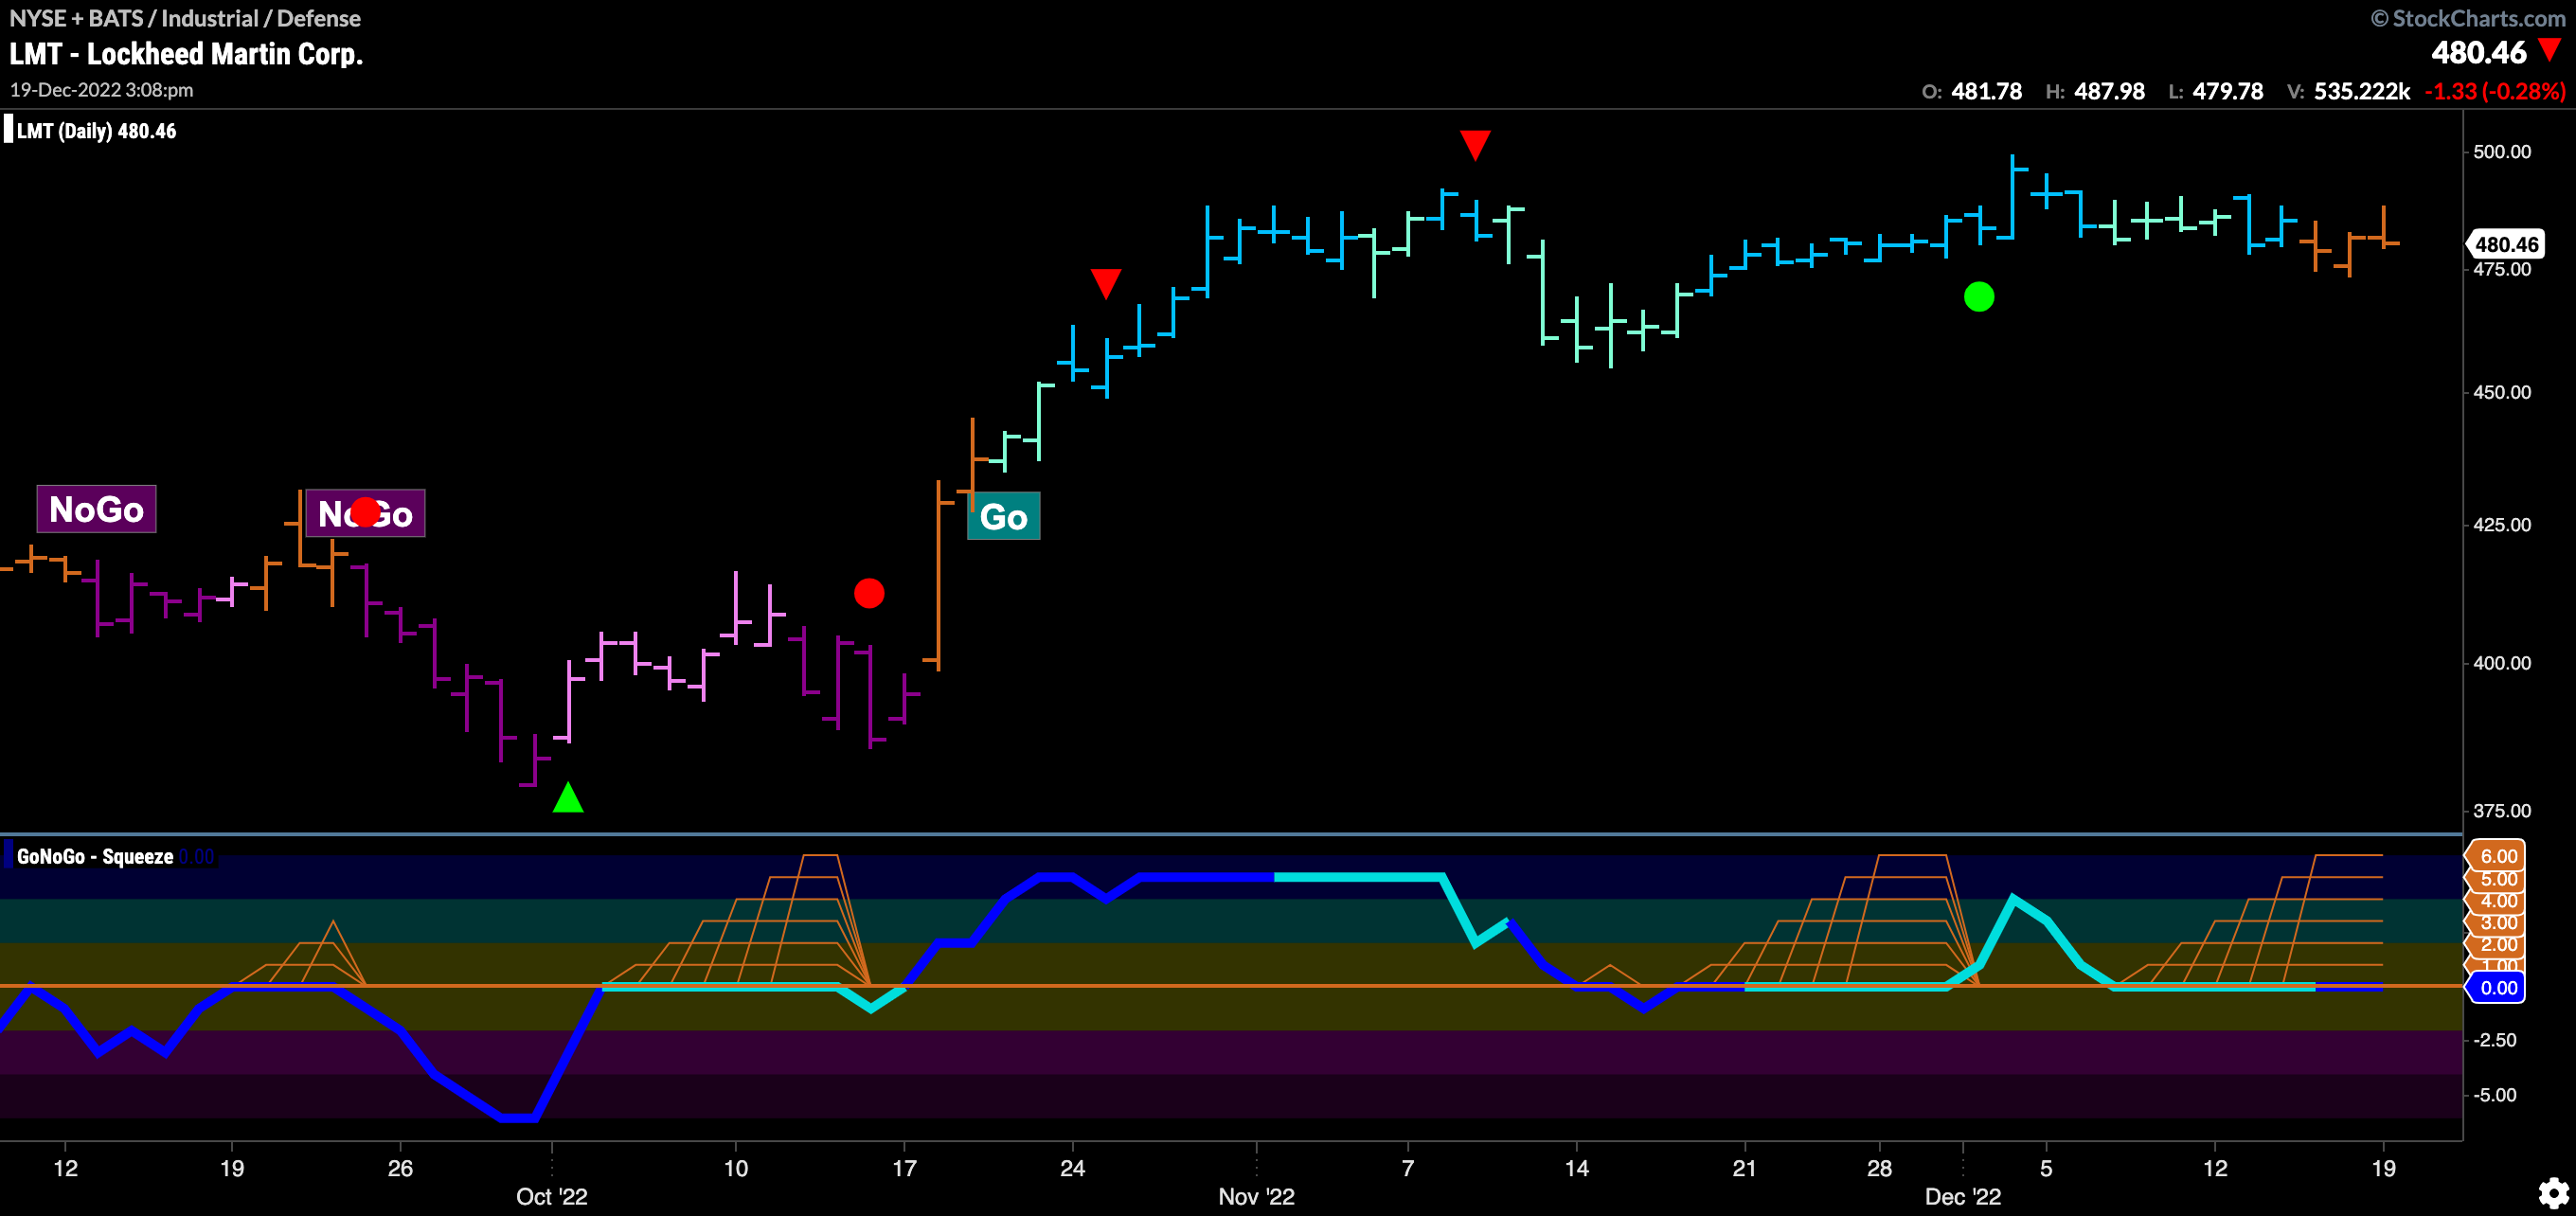Click the Oct '22 date axis label
Image resolution: width=2576 pixels, height=1216 pixels.
point(551,1196)
